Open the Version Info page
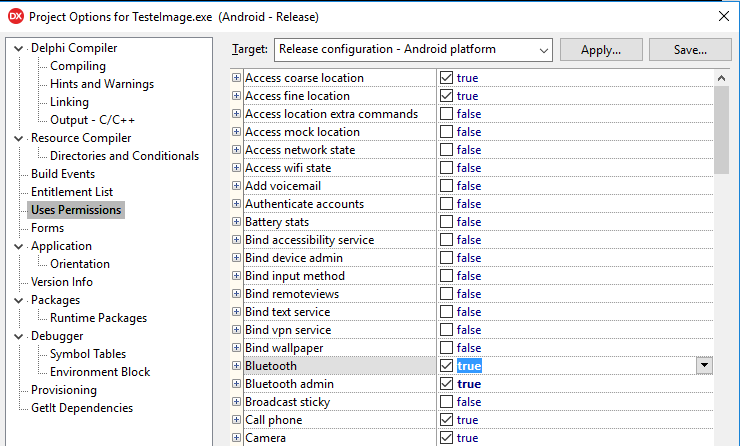The width and height of the screenshot is (740, 446). click(x=62, y=282)
